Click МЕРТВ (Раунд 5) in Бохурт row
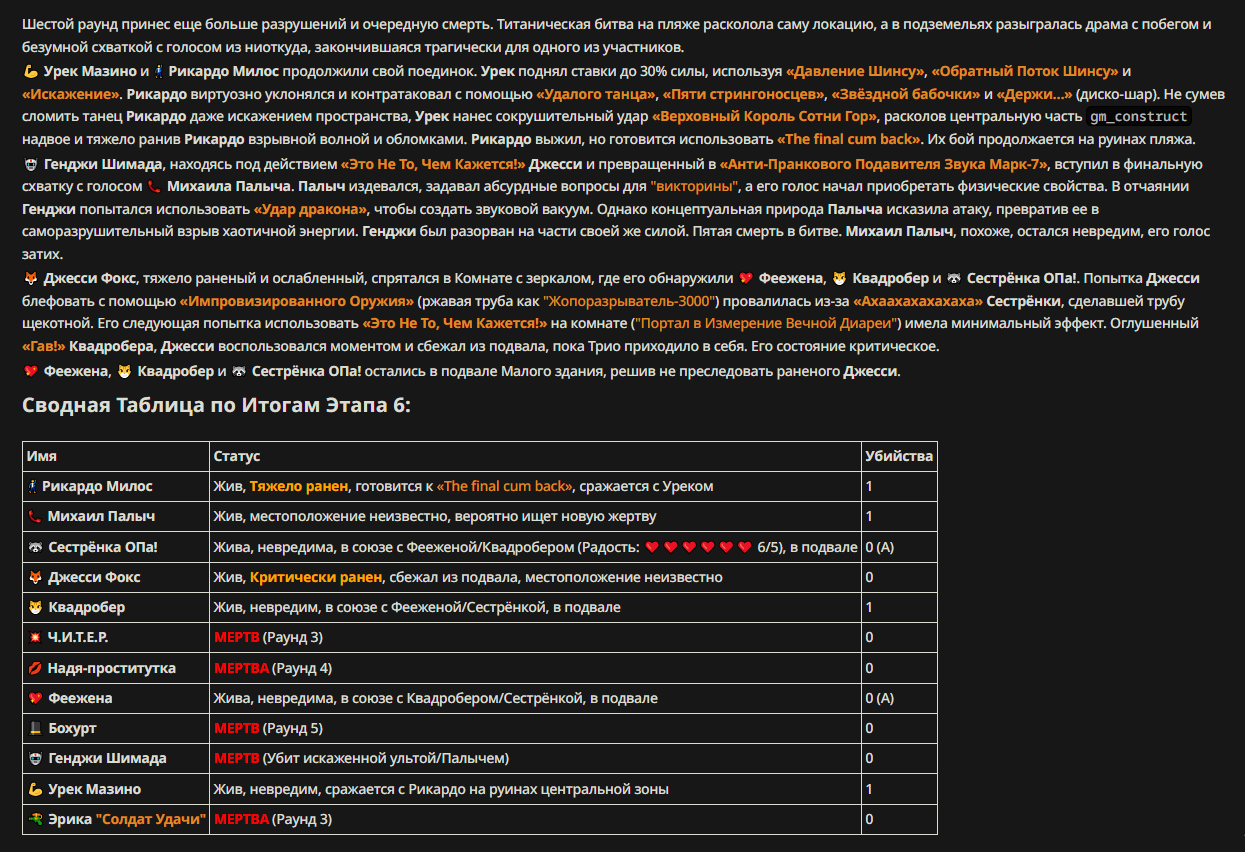Viewport: 1245px width, 852px height. point(268,728)
